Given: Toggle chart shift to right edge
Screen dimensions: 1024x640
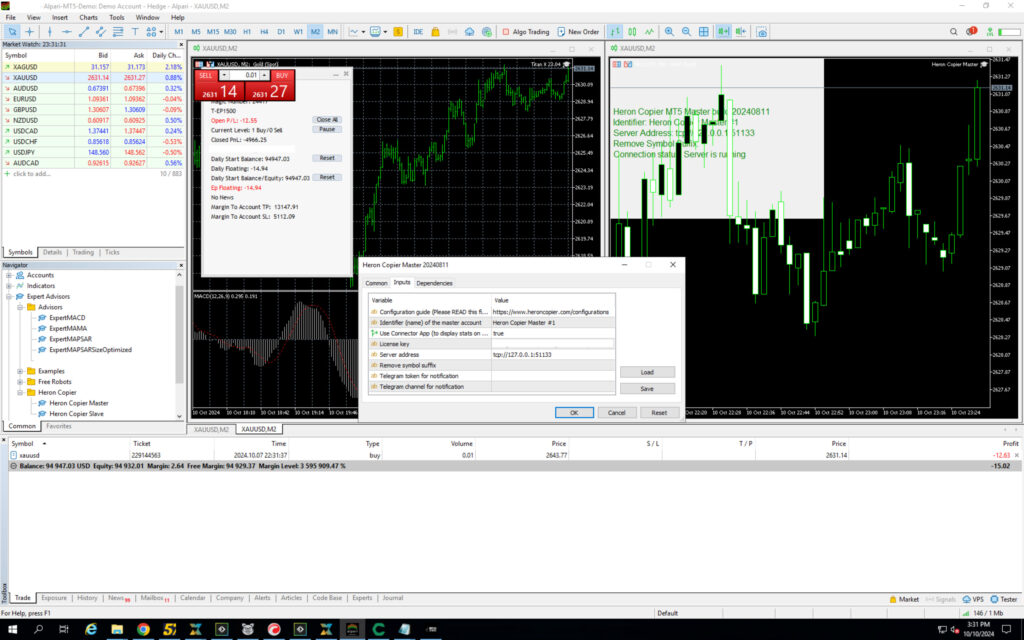Looking at the screenshot, I should tap(741, 31).
